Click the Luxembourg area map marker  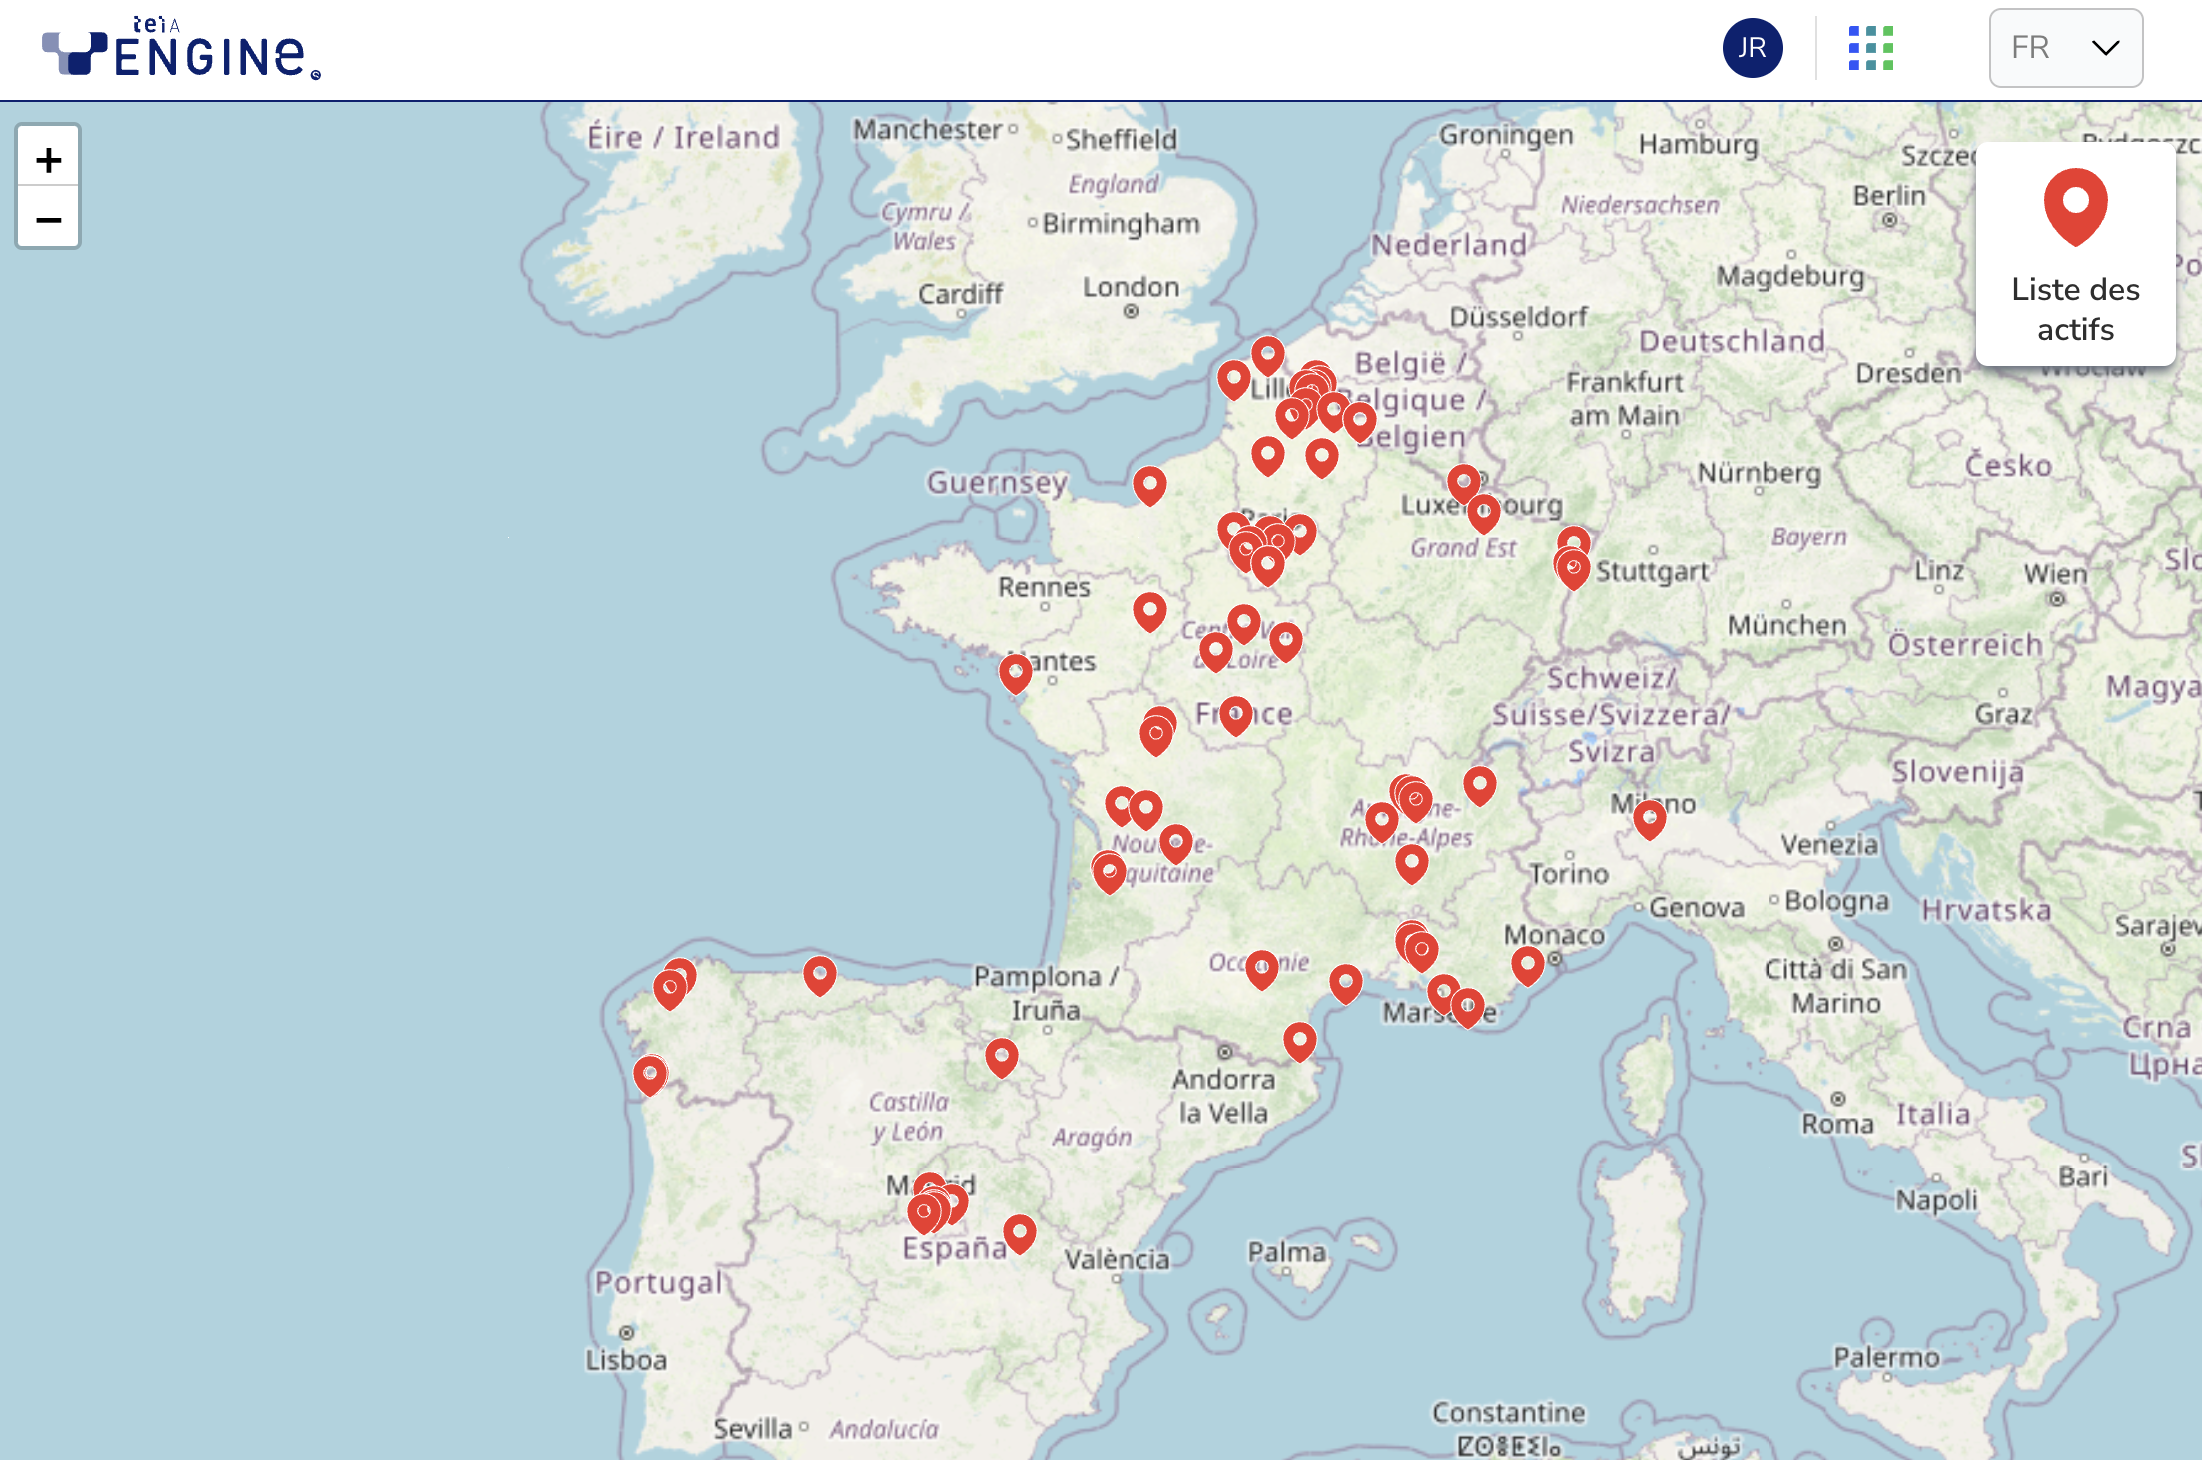[x=1463, y=482]
